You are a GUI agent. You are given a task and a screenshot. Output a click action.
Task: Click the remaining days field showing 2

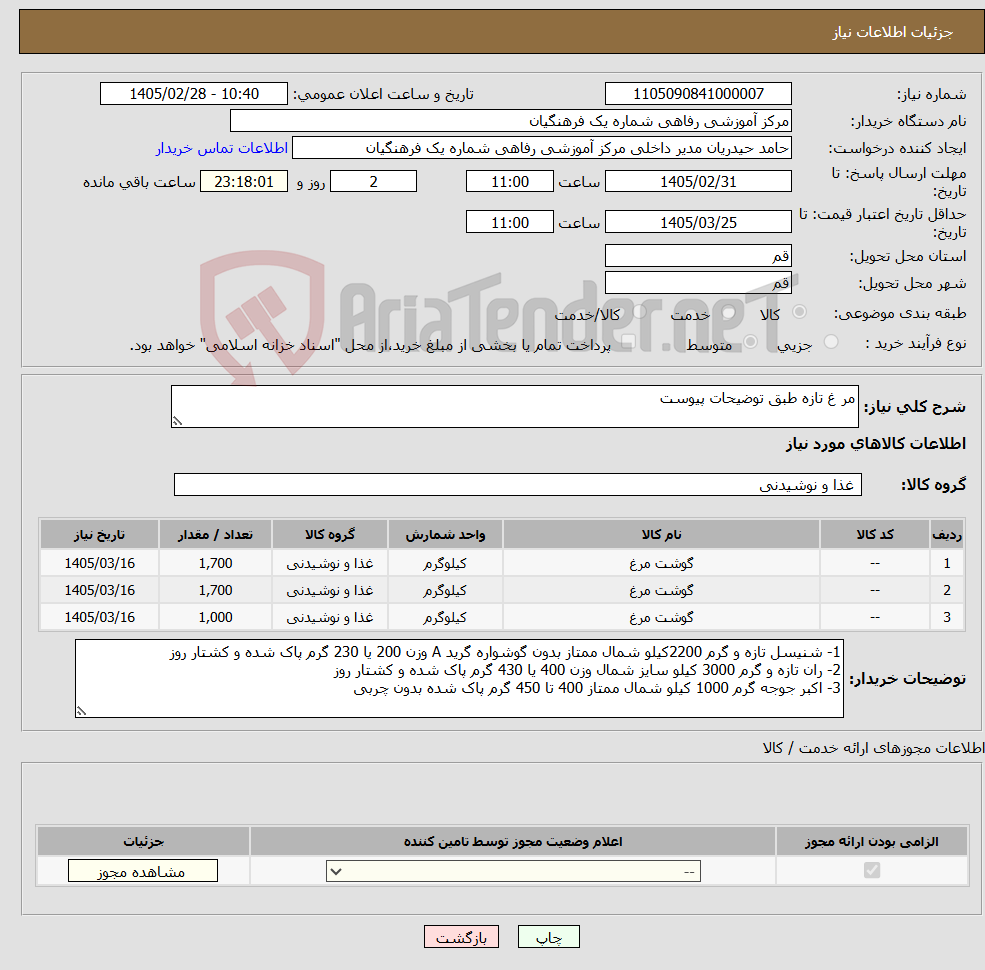point(373,182)
